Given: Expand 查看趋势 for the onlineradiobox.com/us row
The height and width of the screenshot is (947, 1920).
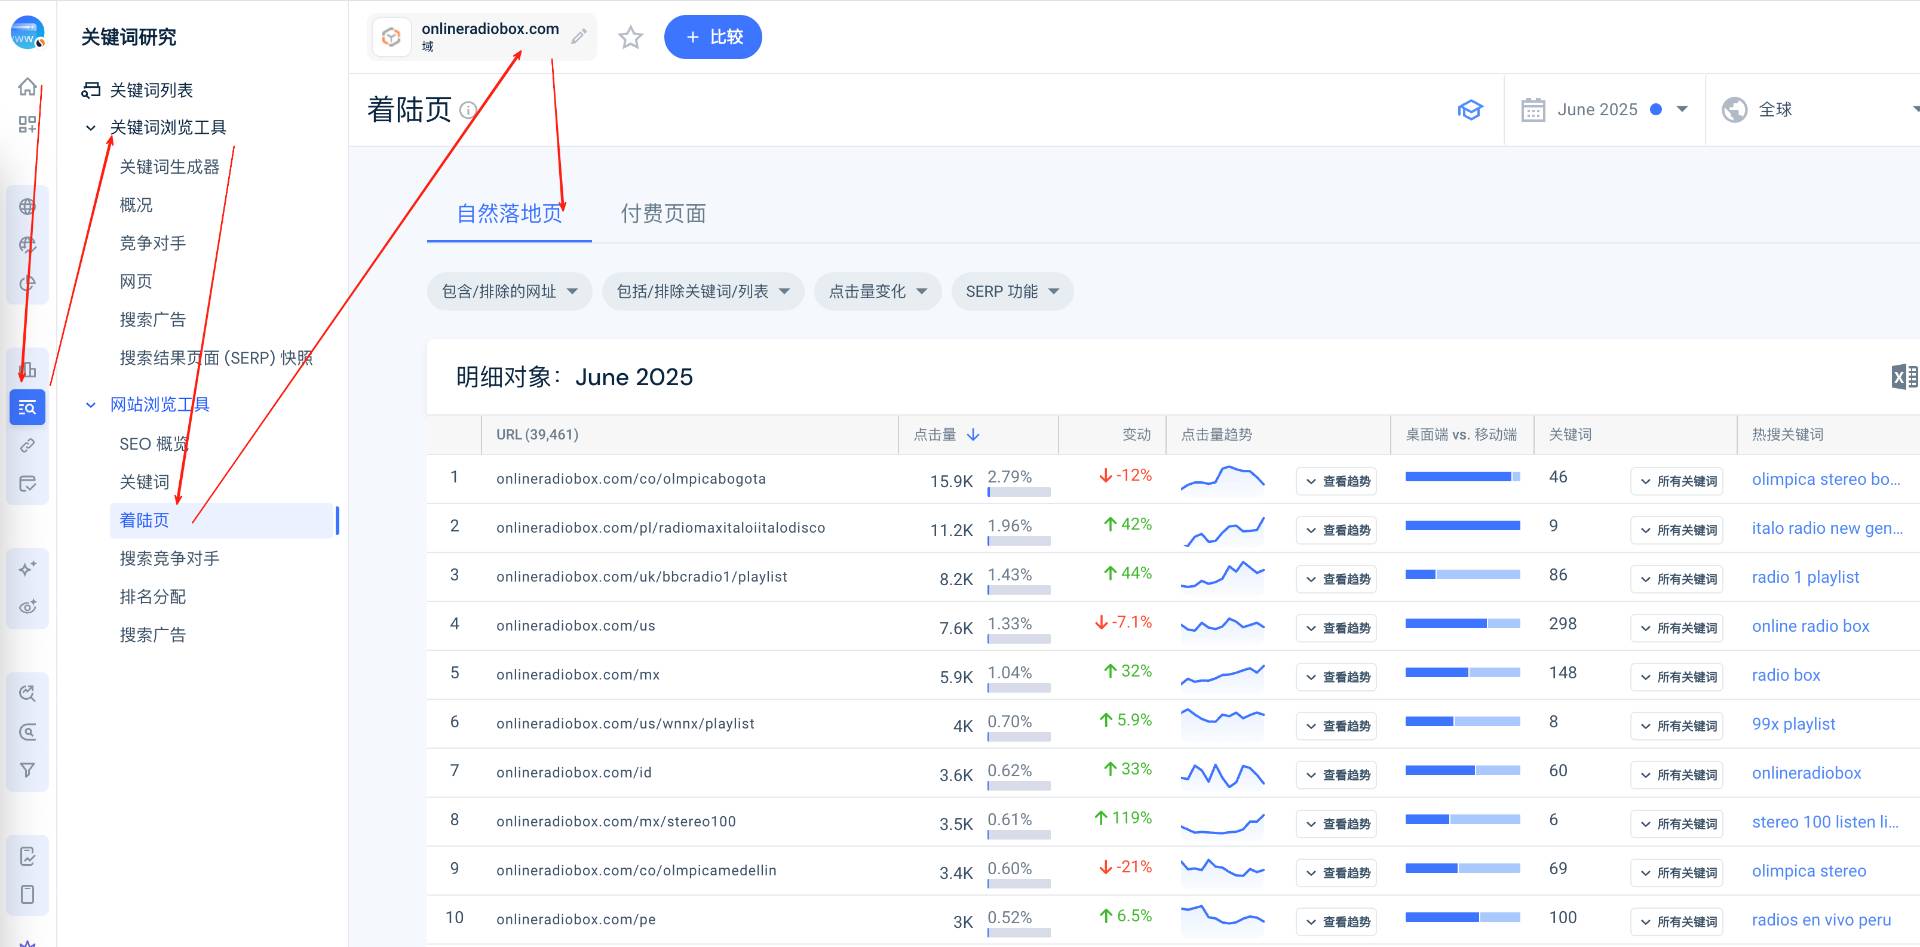Looking at the screenshot, I should pyautogui.click(x=1336, y=628).
